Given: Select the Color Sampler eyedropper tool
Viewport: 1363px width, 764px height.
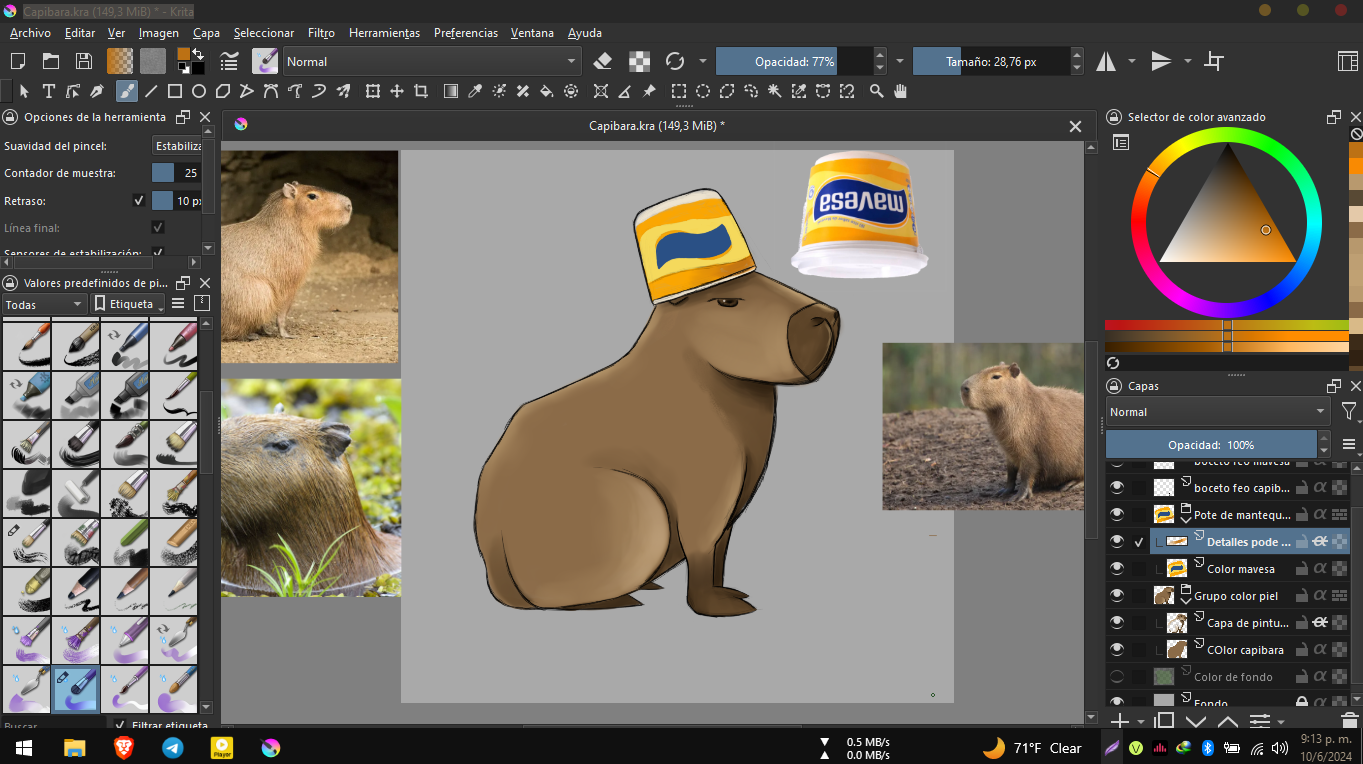Looking at the screenshot, I should (x=475, y=91).
